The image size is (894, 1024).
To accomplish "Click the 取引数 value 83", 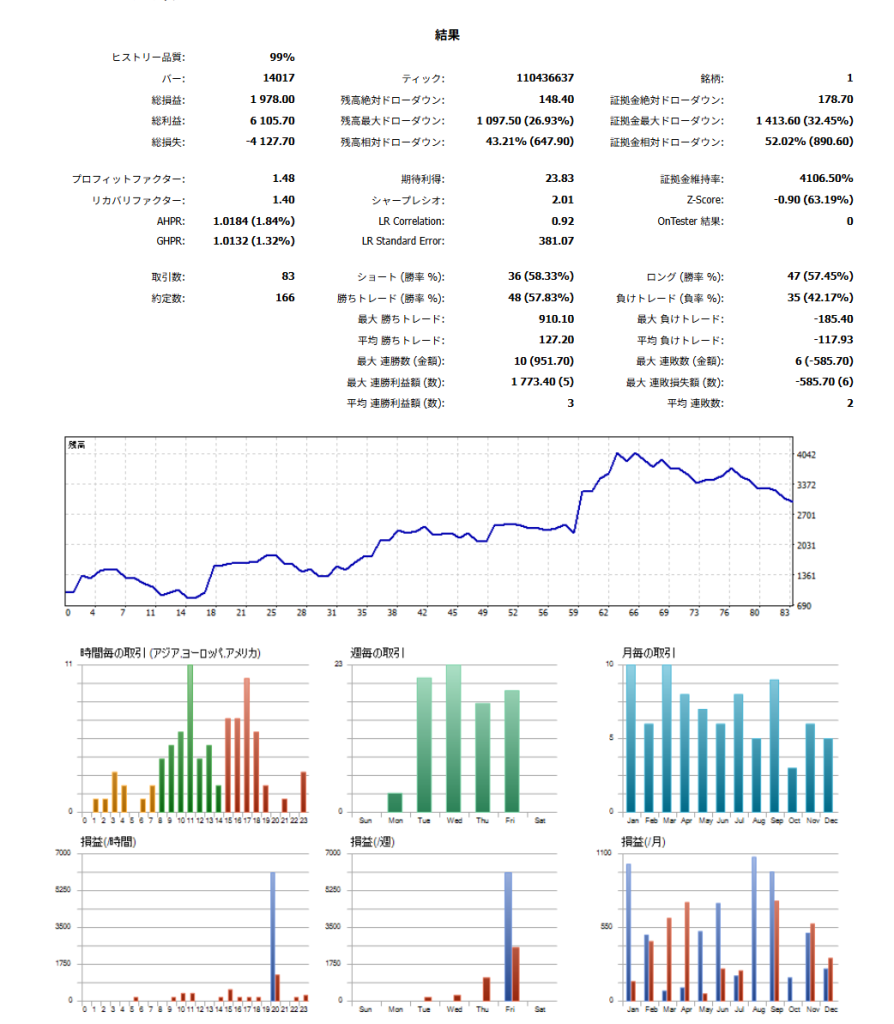I will 287,276.
